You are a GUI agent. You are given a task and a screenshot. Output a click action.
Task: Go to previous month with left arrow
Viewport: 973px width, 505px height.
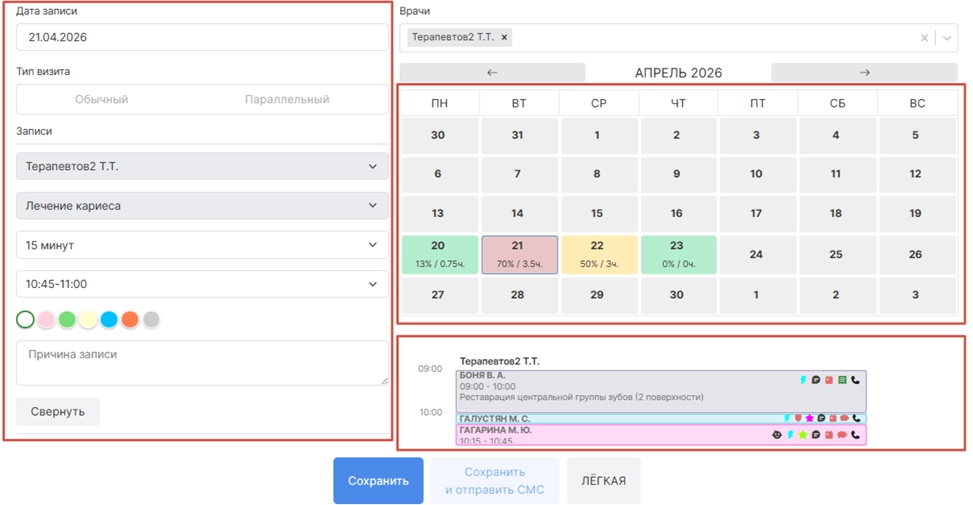(x=492, y=73)
